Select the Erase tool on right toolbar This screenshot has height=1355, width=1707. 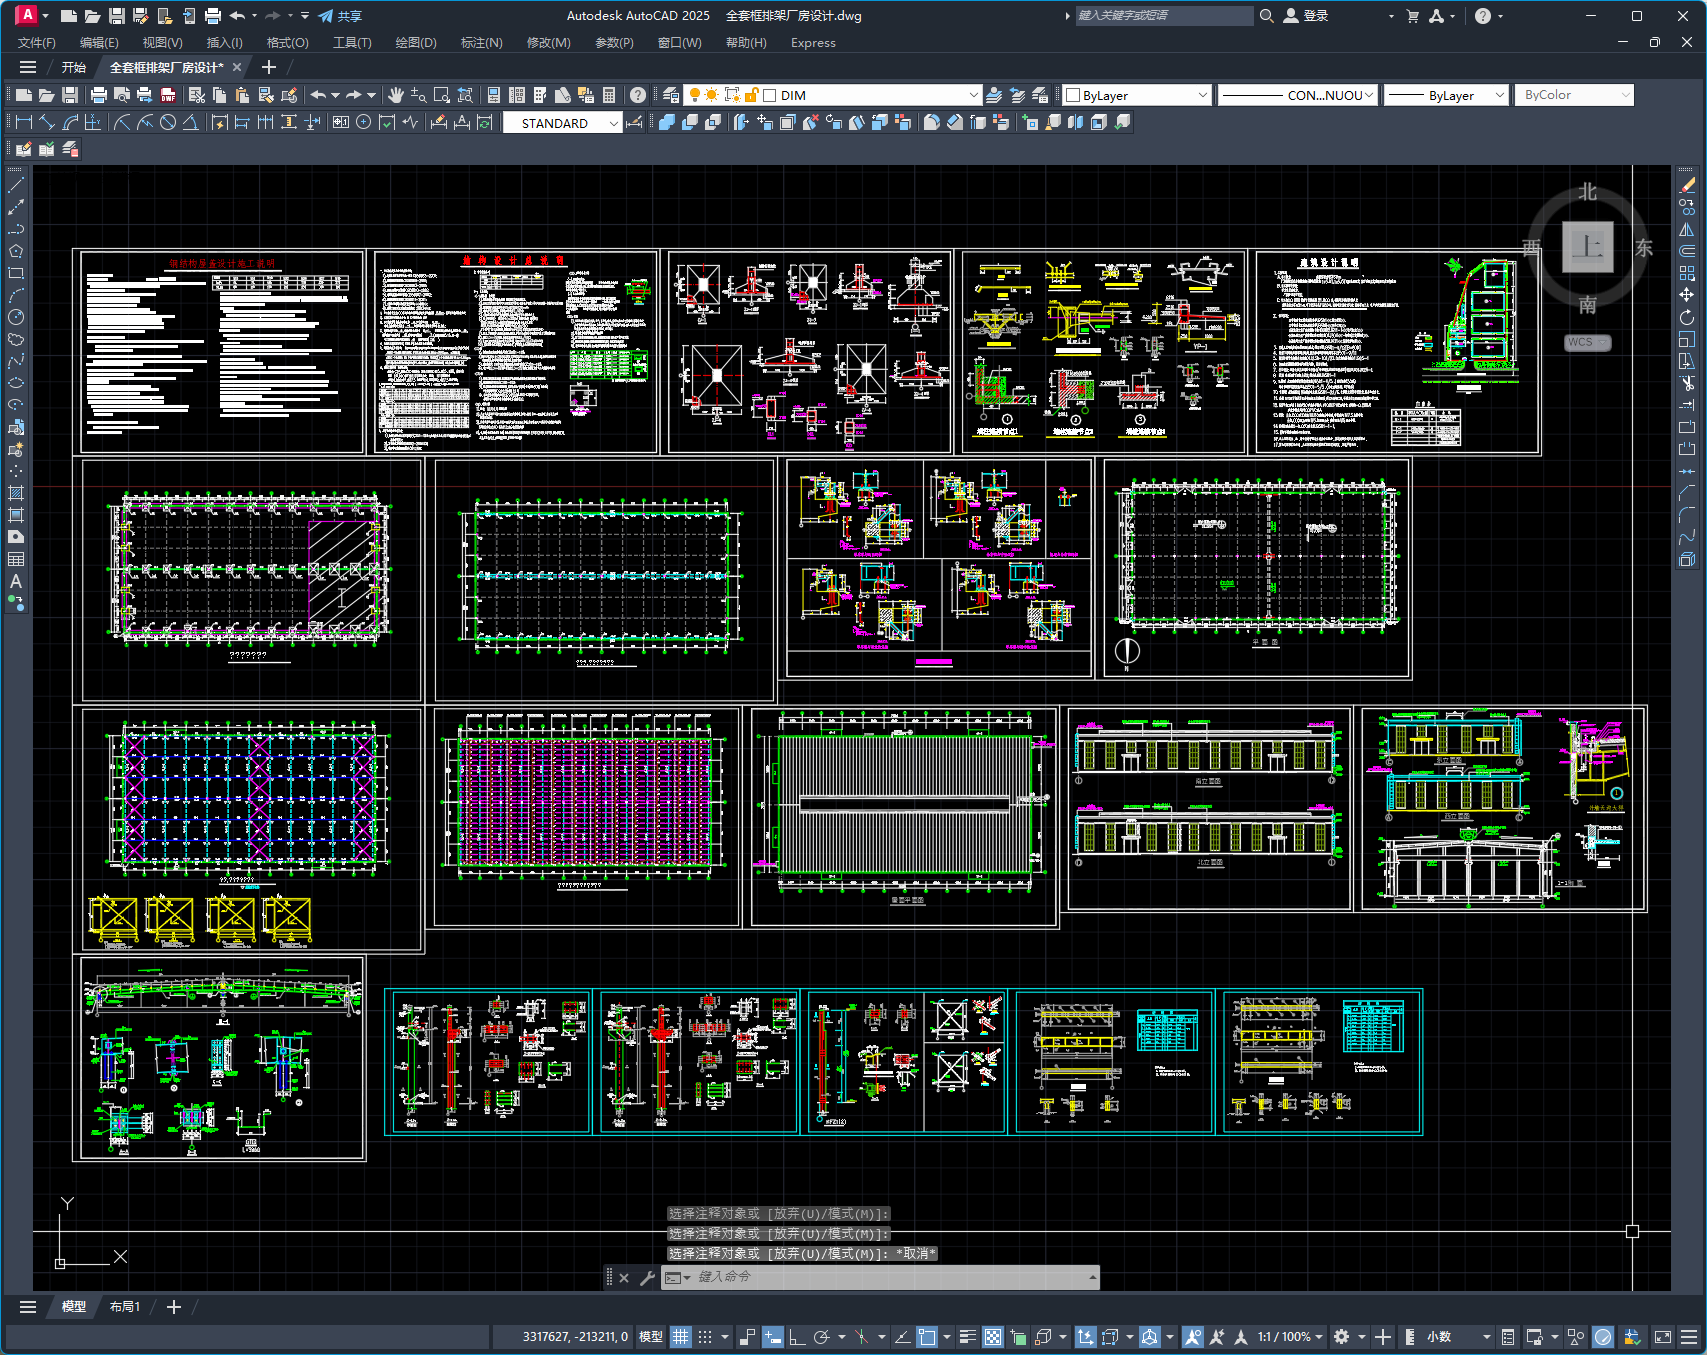click(1687, 185)
